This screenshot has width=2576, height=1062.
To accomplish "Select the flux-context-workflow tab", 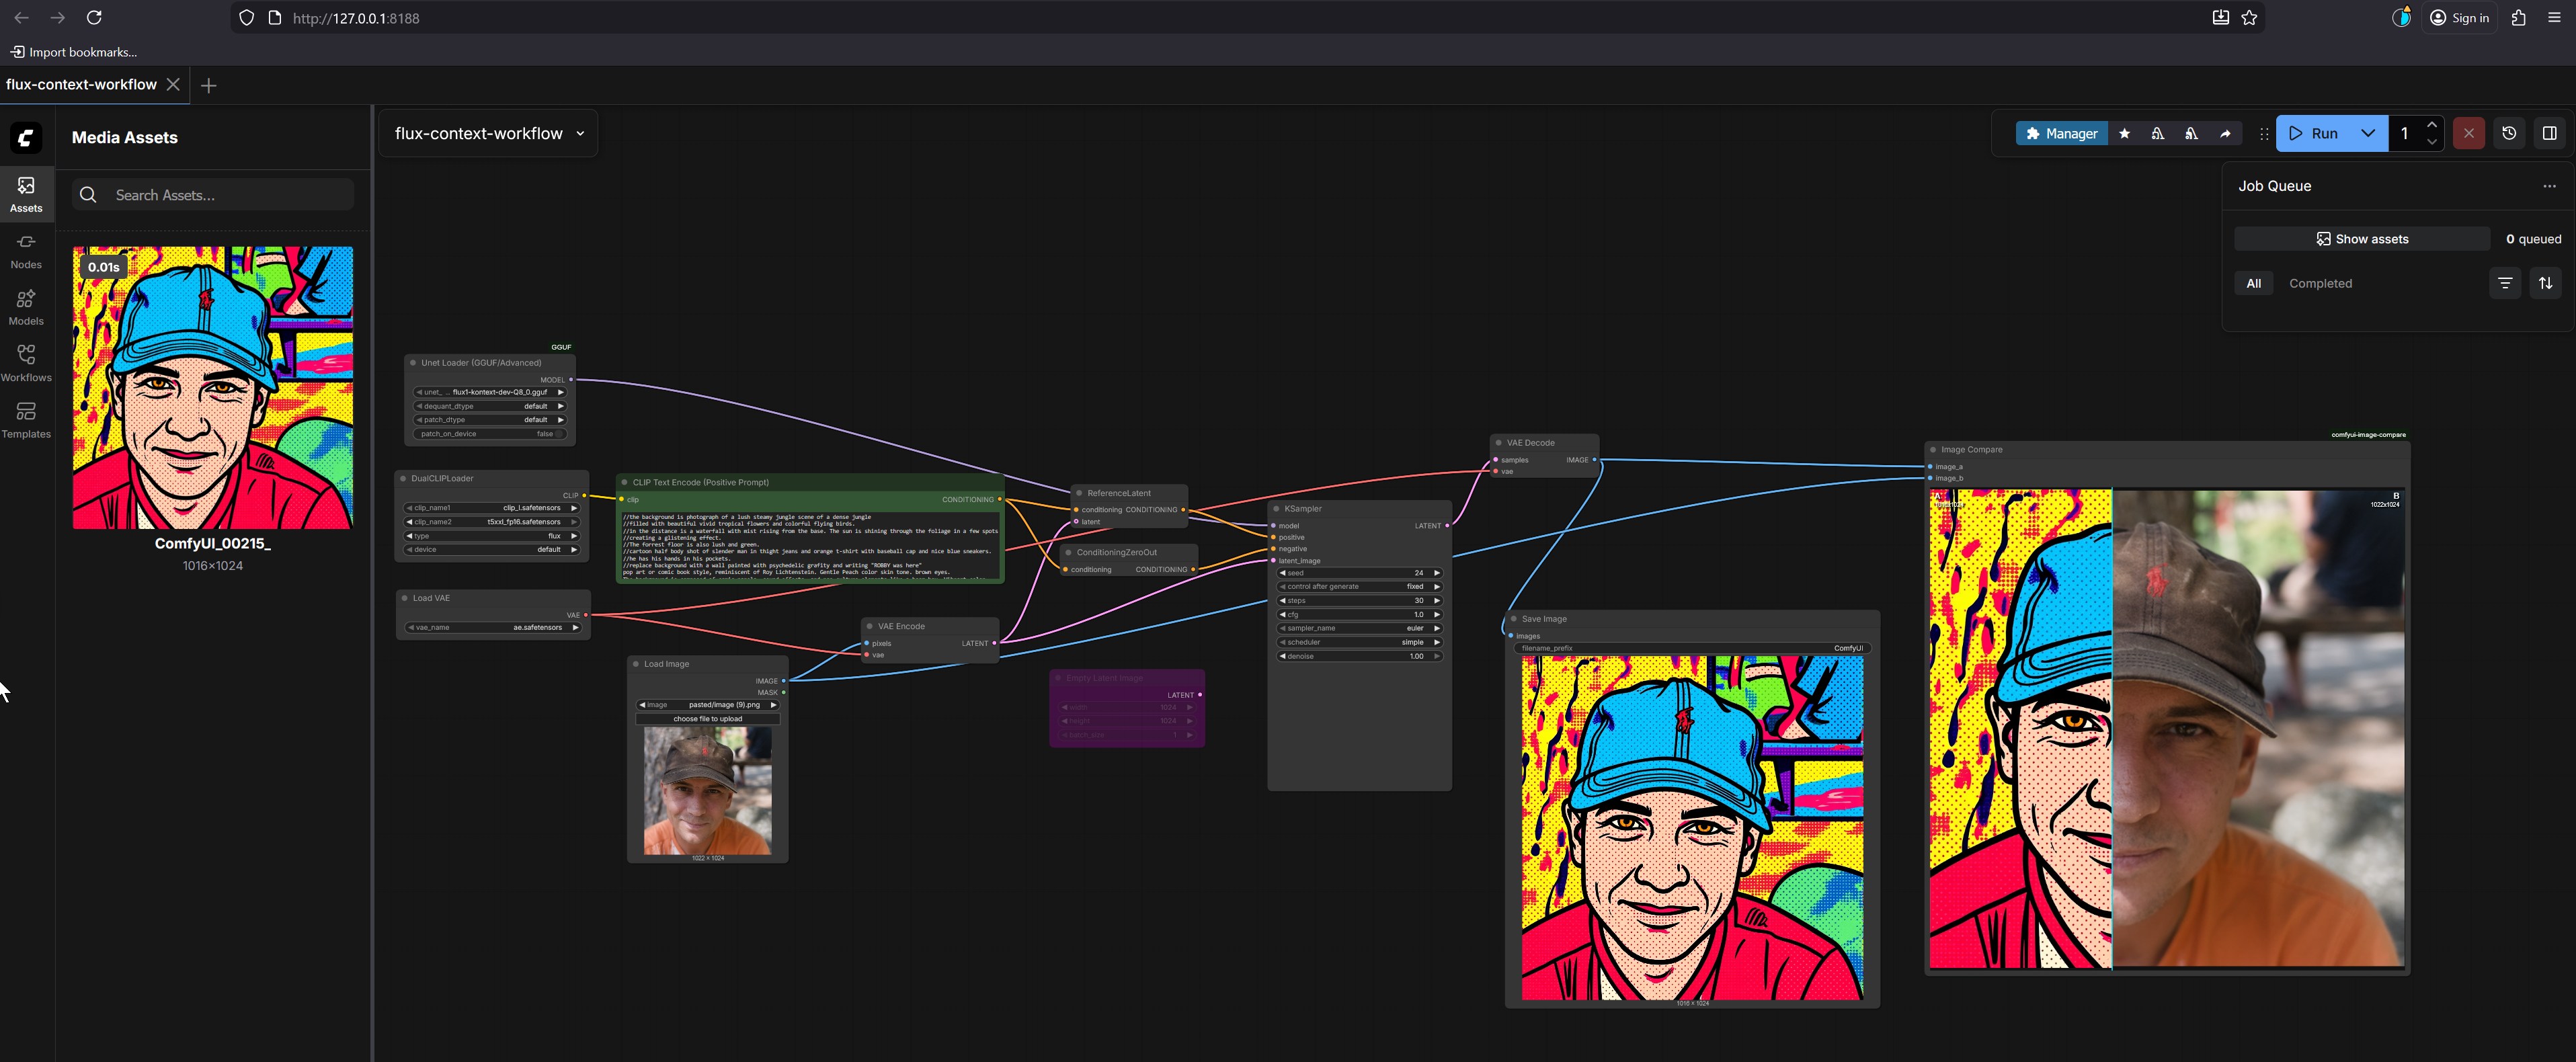I will tap(81, 84).
